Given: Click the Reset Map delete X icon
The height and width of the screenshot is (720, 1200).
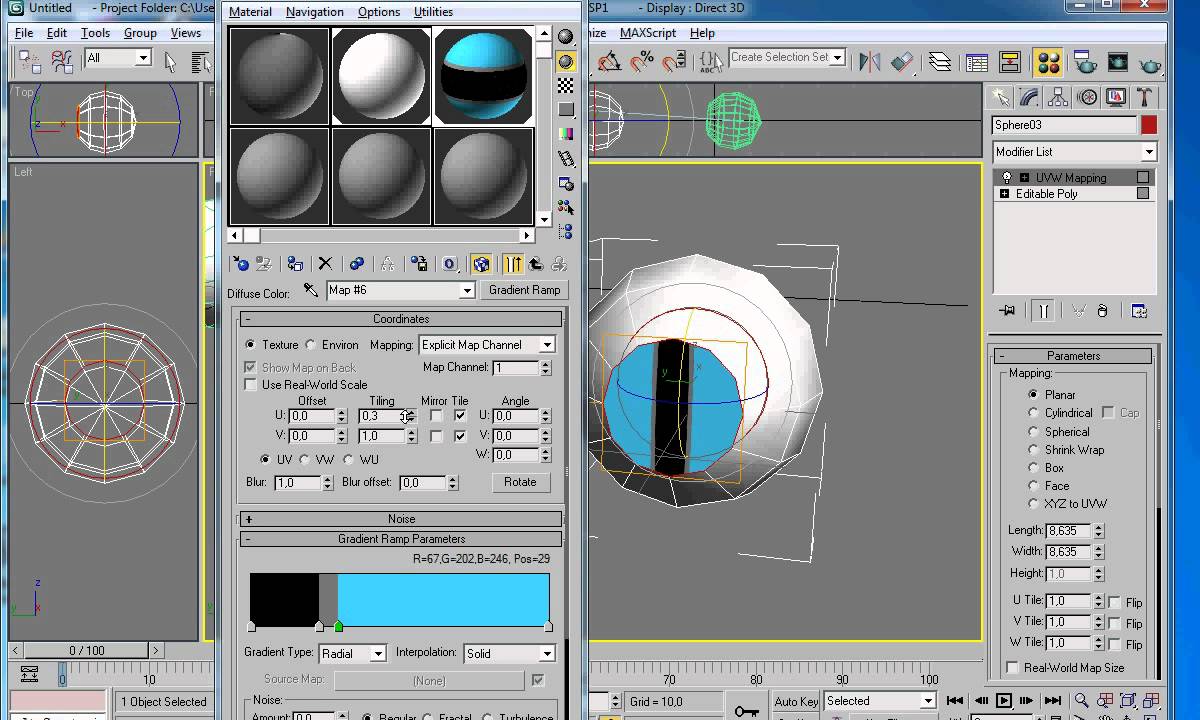Looking at the screenshot, I should click(x=325, y=264).
